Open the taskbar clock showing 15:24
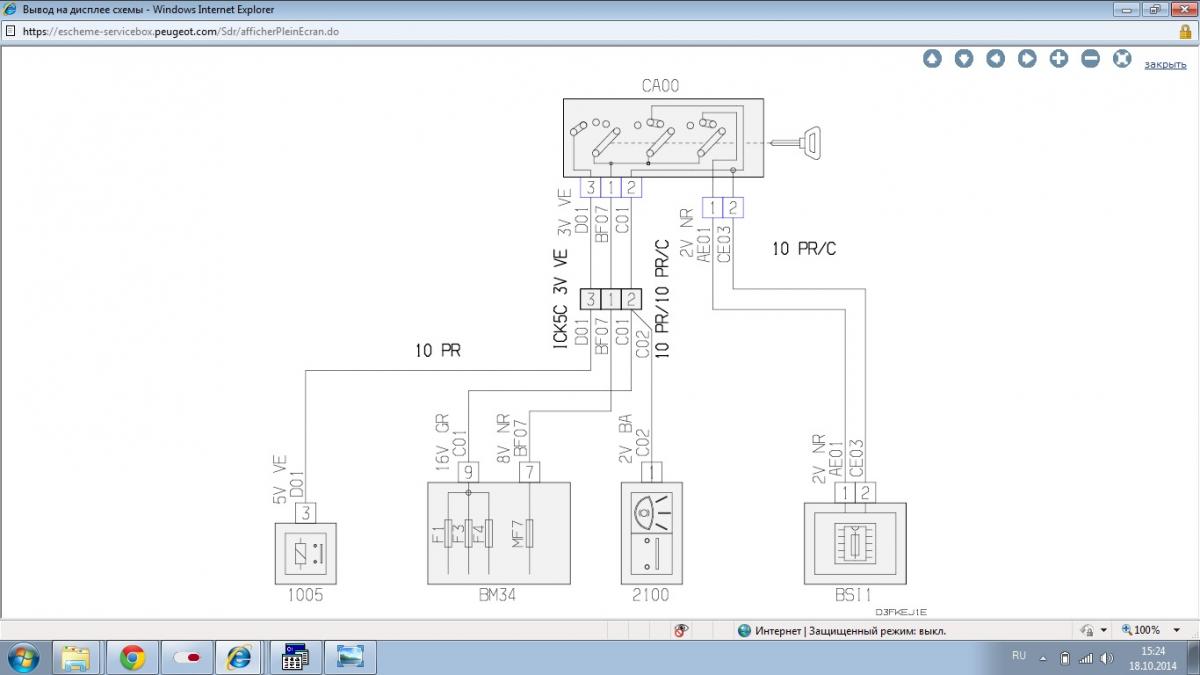 point(1153,657)
